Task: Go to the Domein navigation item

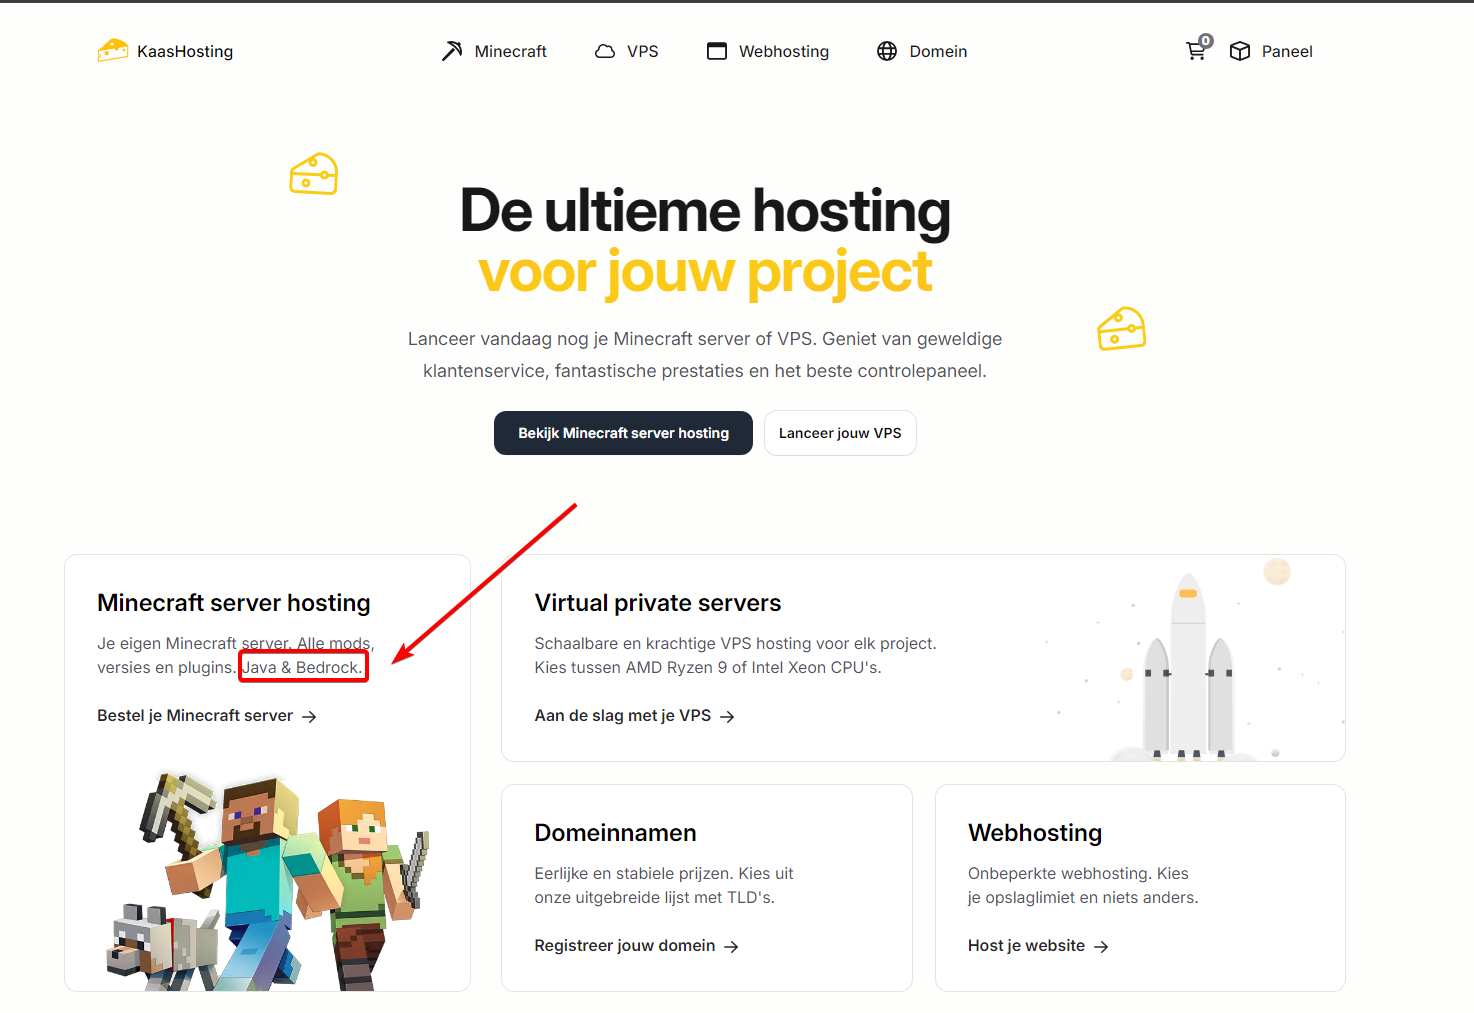Action: pyautogui.click(x=937, y=51)
